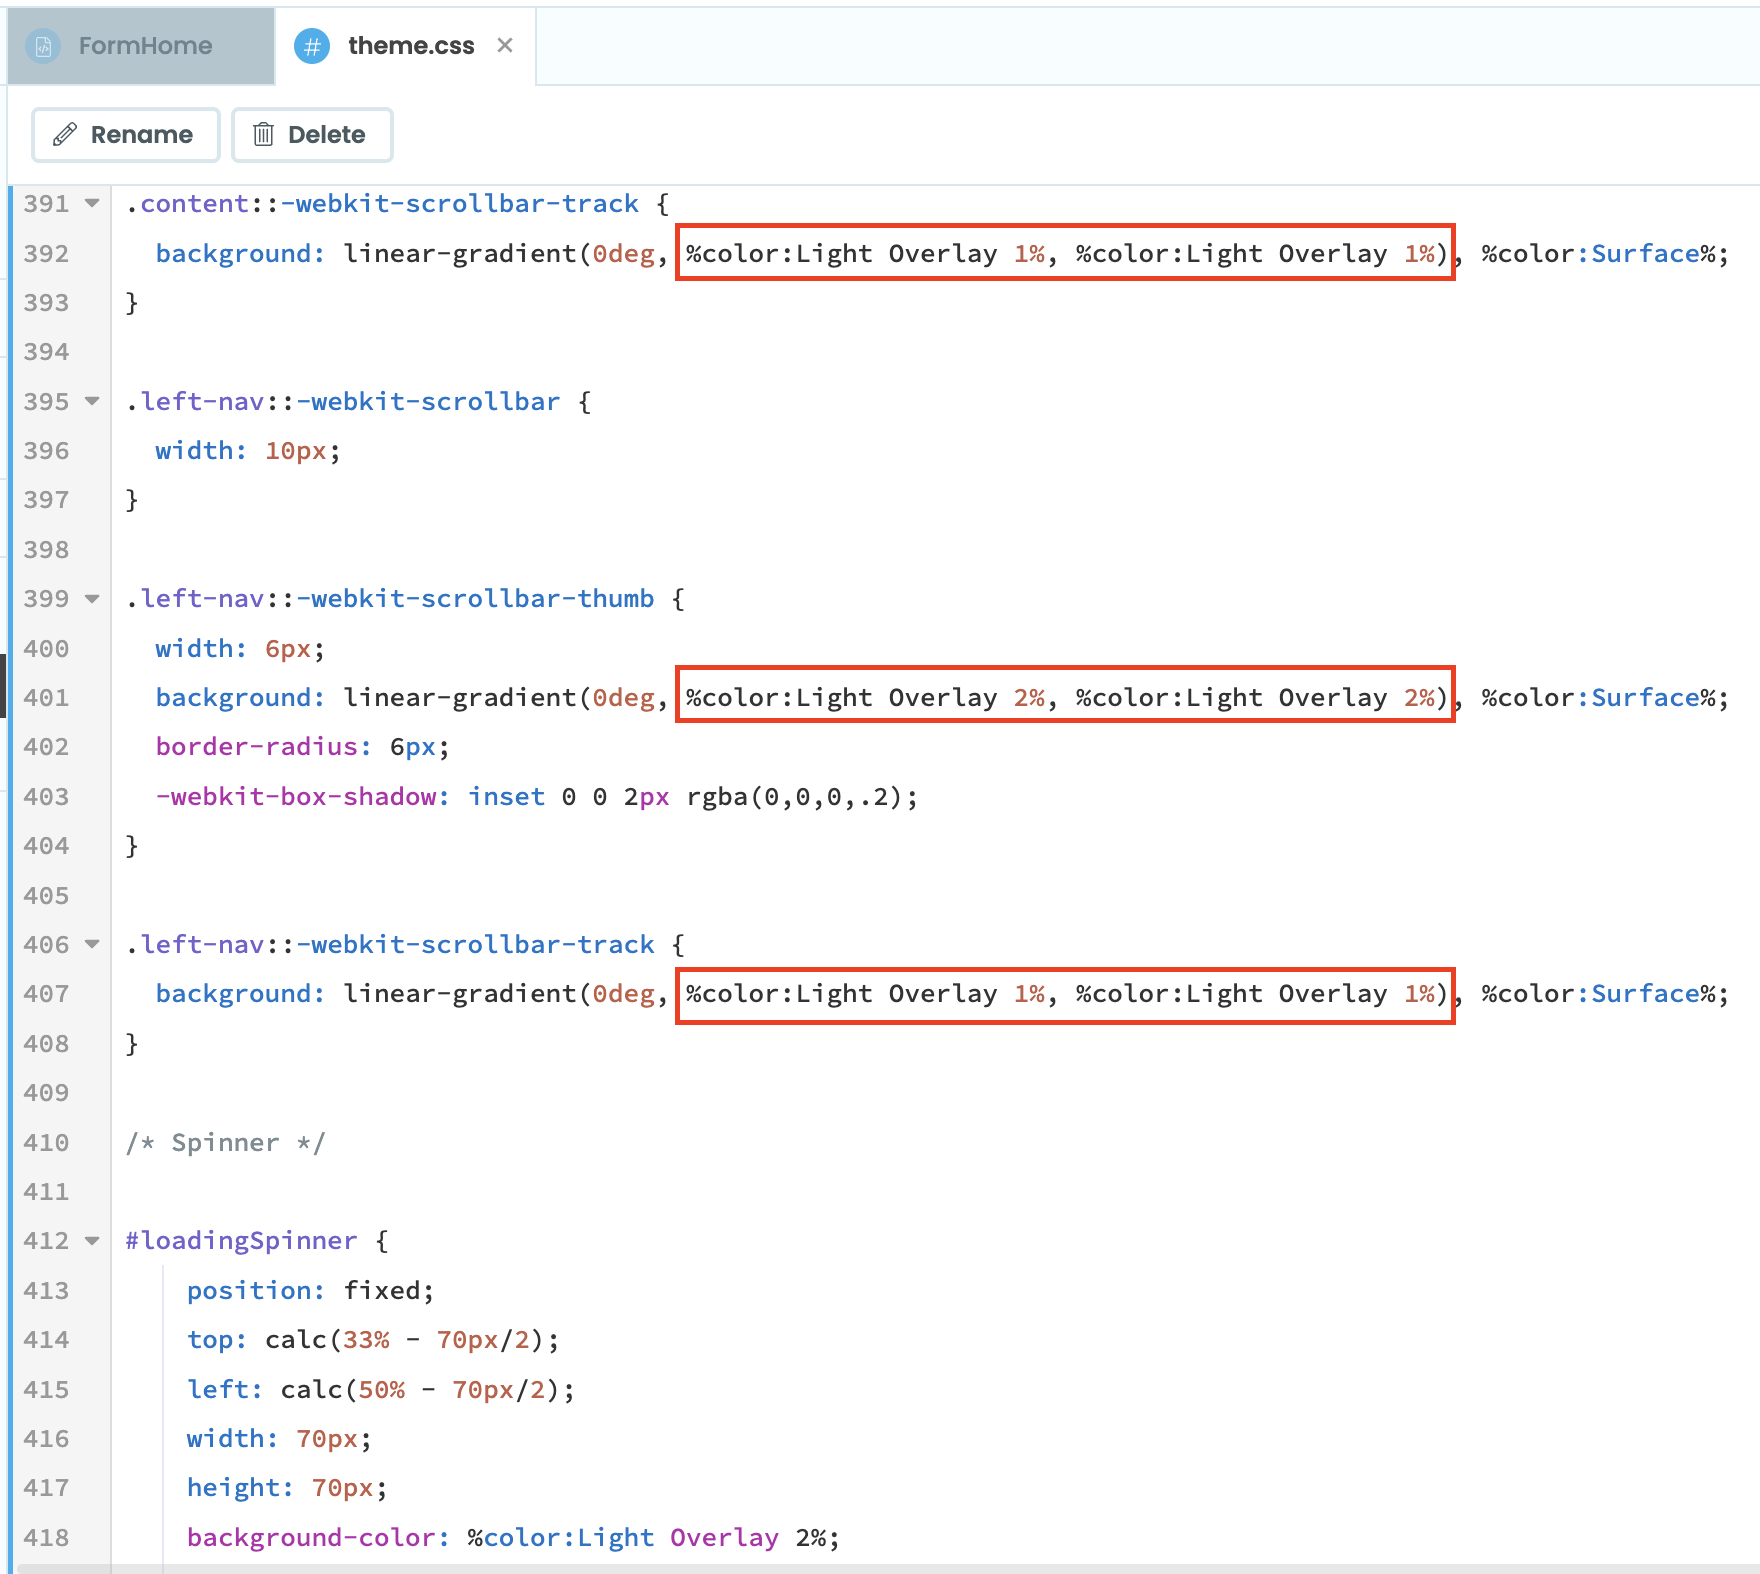Image resolution: width=1760 pixels, height=1574 pixels.
Task: Click 'linear-gradient(0deg' on line 401
Action: [x=499, y=698]
